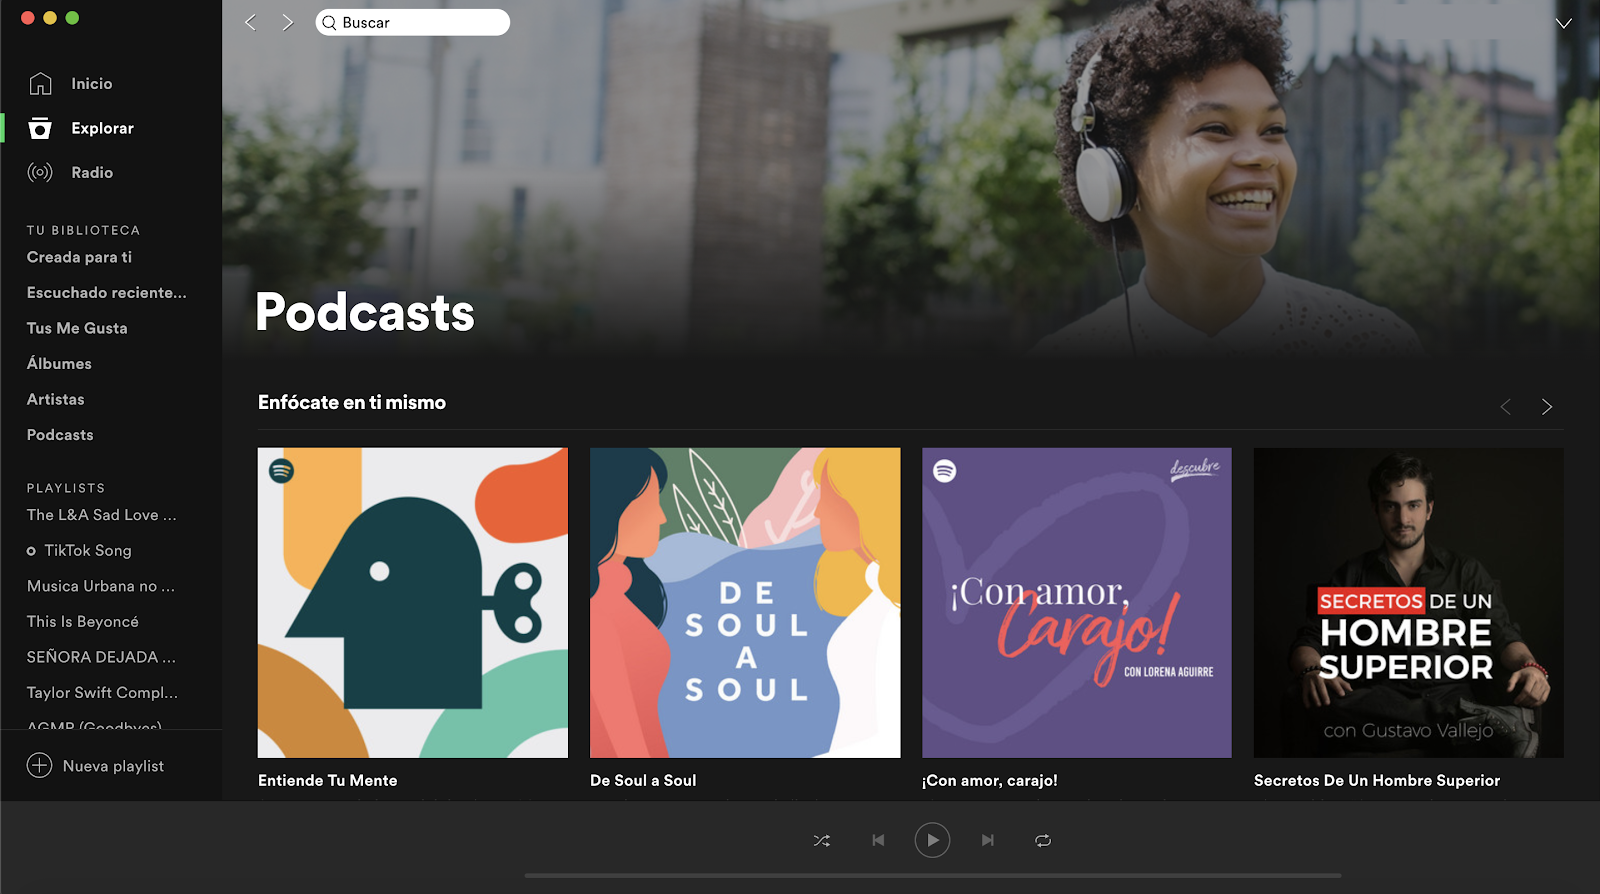Show next podcasts in Enfócate en ti mismo
The image size is (1600, 894).
pyautogui.click(x=1547, y=407)
